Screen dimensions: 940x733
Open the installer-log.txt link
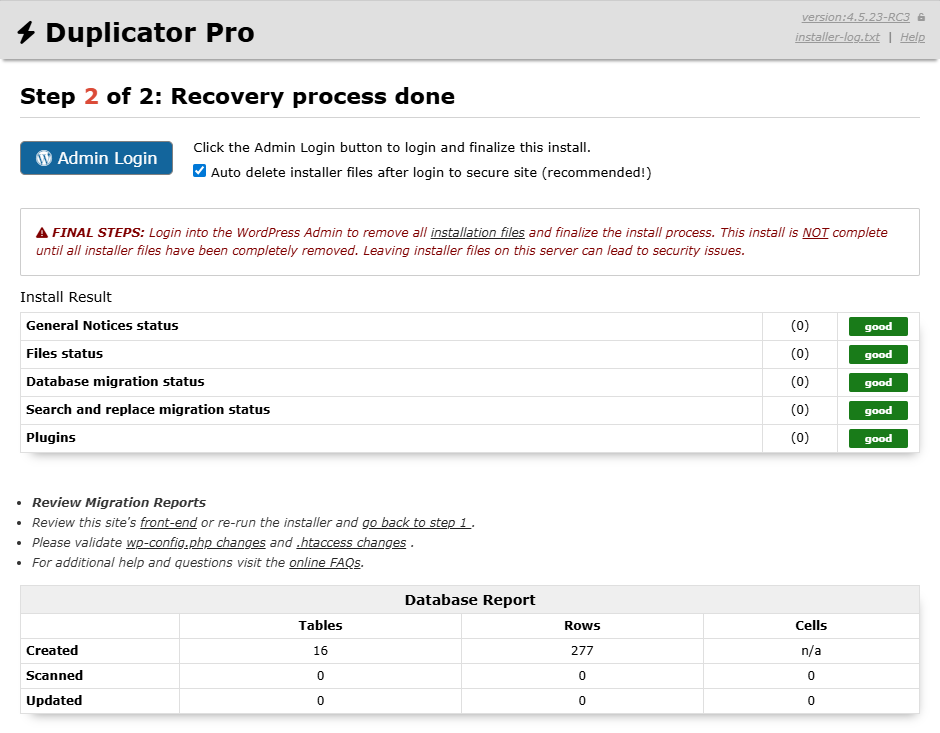837,37
